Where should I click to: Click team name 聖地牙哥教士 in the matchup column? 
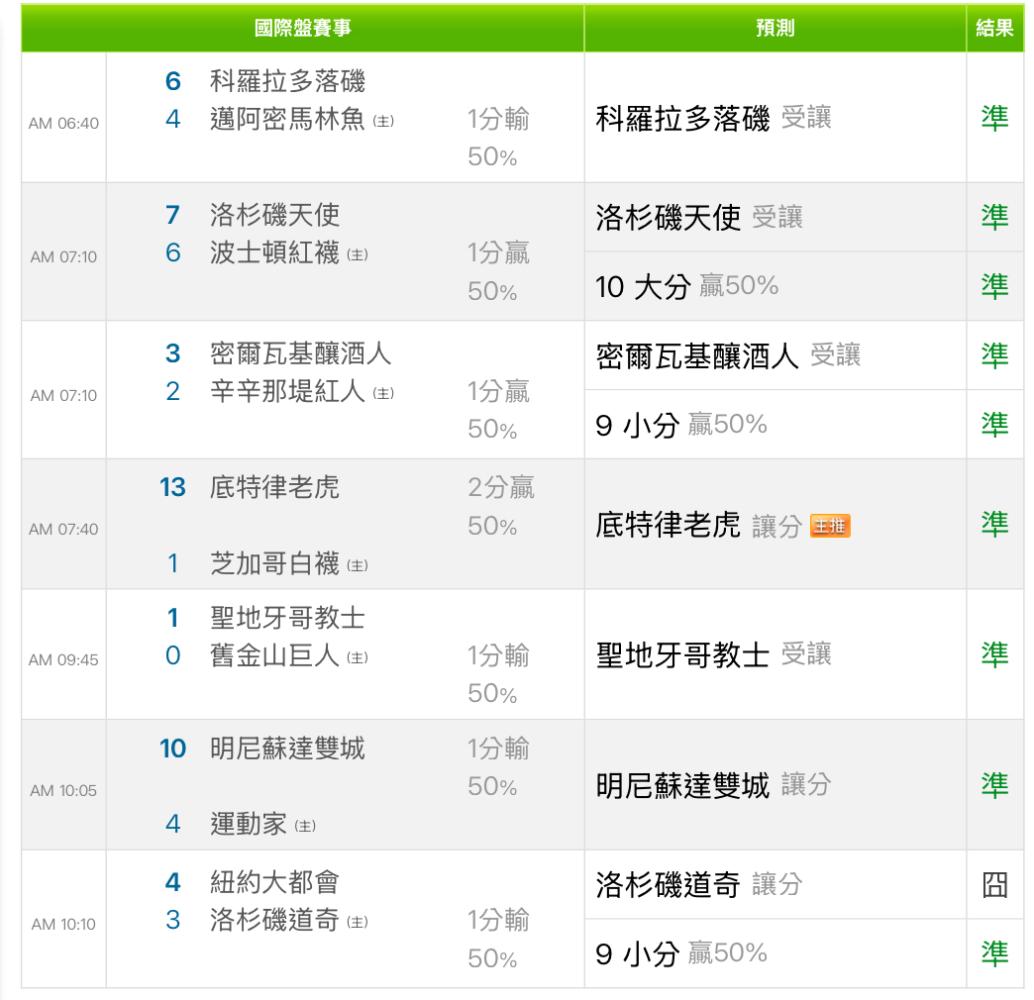coord(288,618)
